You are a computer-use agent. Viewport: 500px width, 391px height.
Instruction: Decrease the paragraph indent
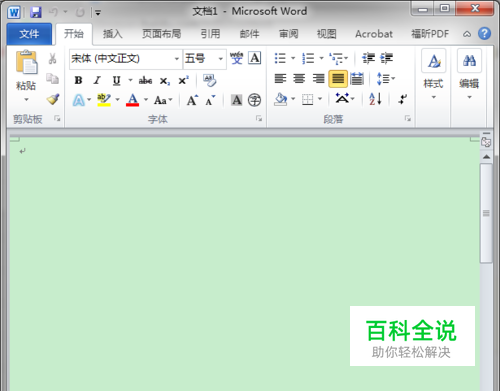pyautogui.click(x=369, y=58)
